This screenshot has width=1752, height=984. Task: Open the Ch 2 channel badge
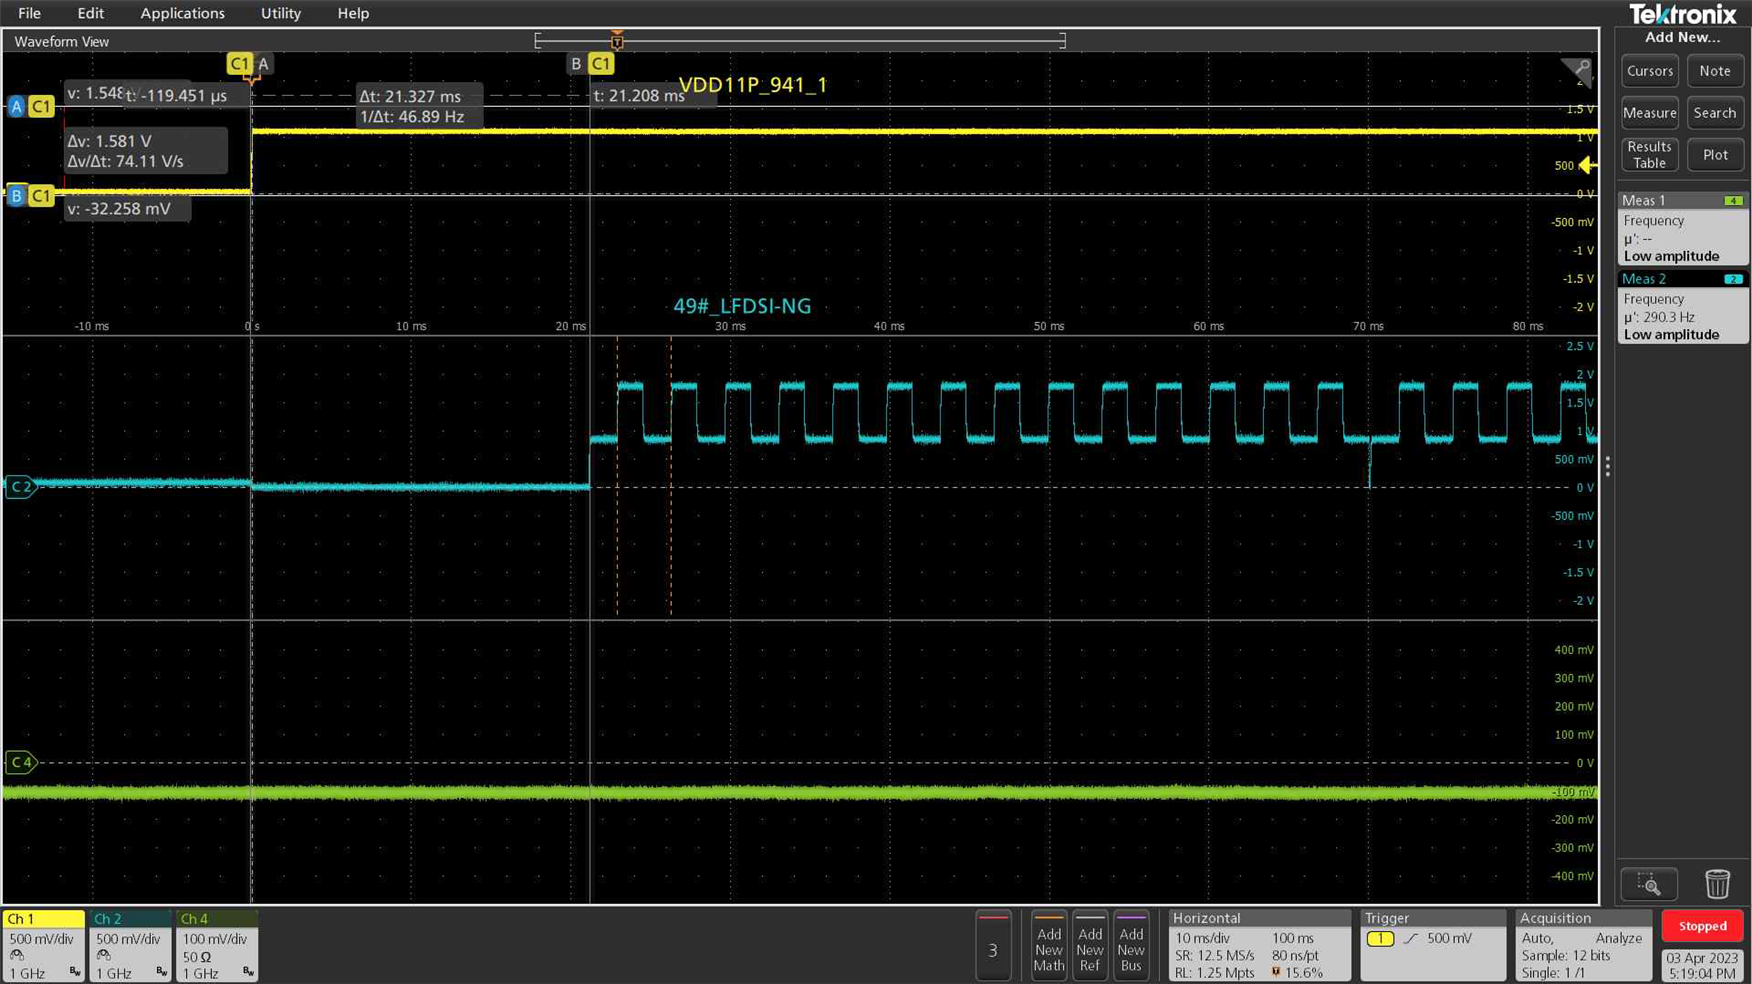point(130,945)
